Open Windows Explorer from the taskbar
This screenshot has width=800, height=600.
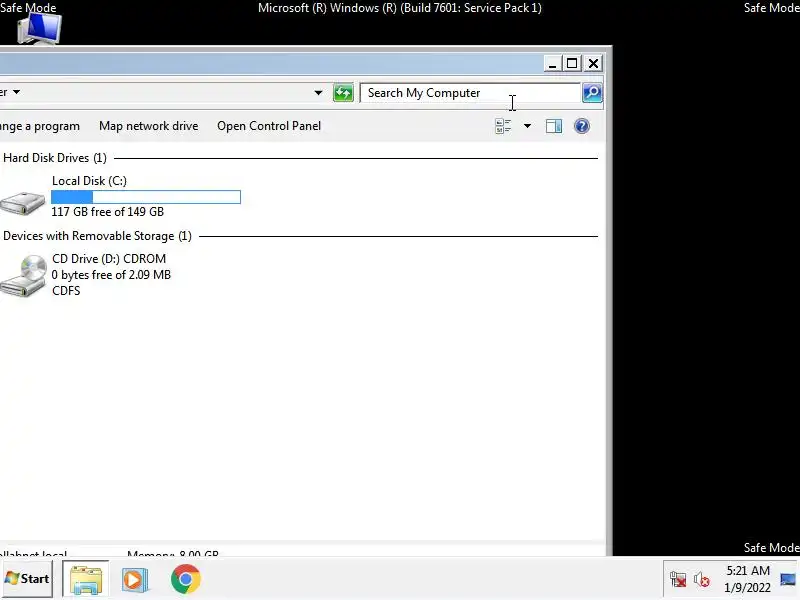[86, 579]
